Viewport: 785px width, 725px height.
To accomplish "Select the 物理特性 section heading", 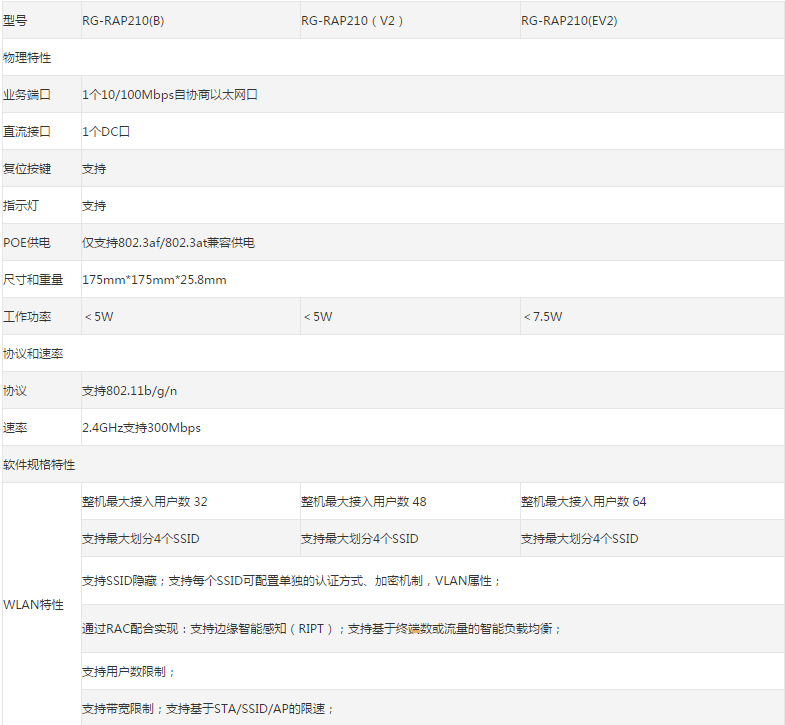I will [x=27, y=58].
